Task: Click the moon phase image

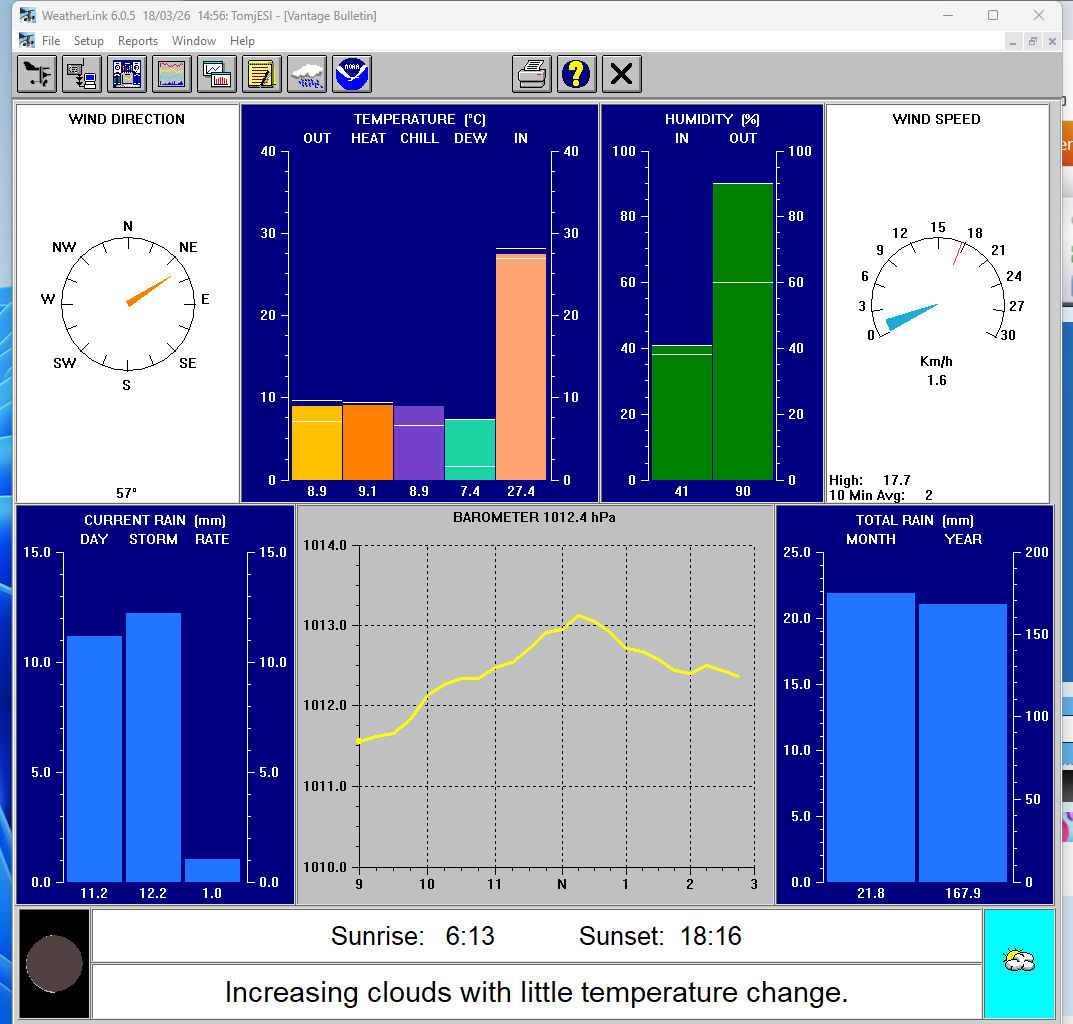Action: click(54, 964)
